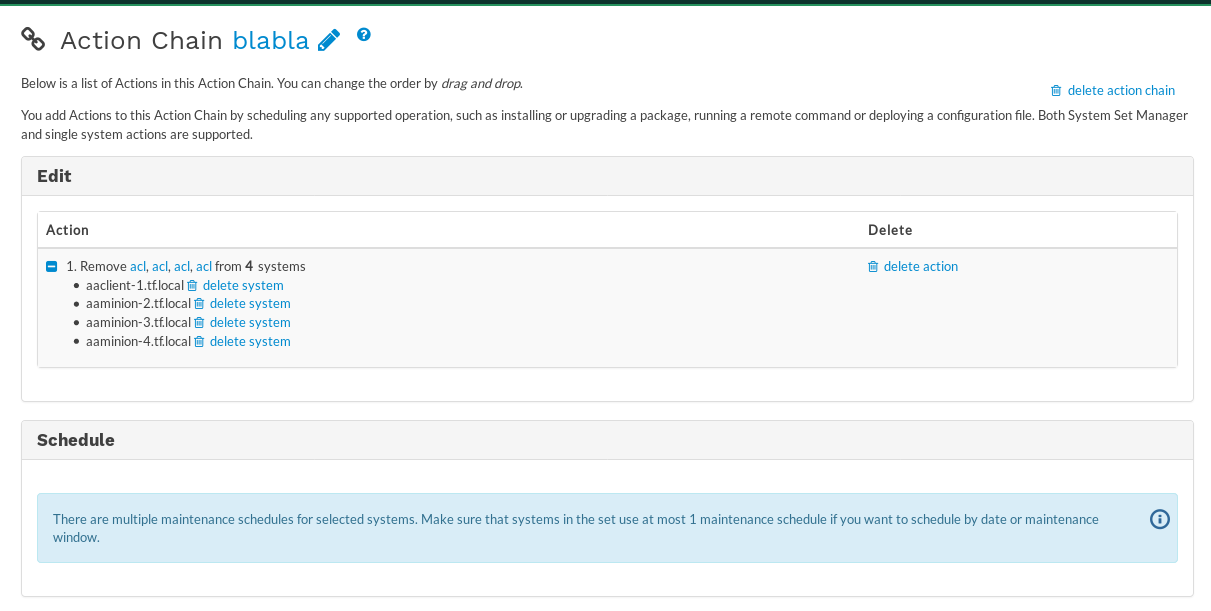
Task: Delete system aaminion-3.tf.local
Action: tap(249, 322)
